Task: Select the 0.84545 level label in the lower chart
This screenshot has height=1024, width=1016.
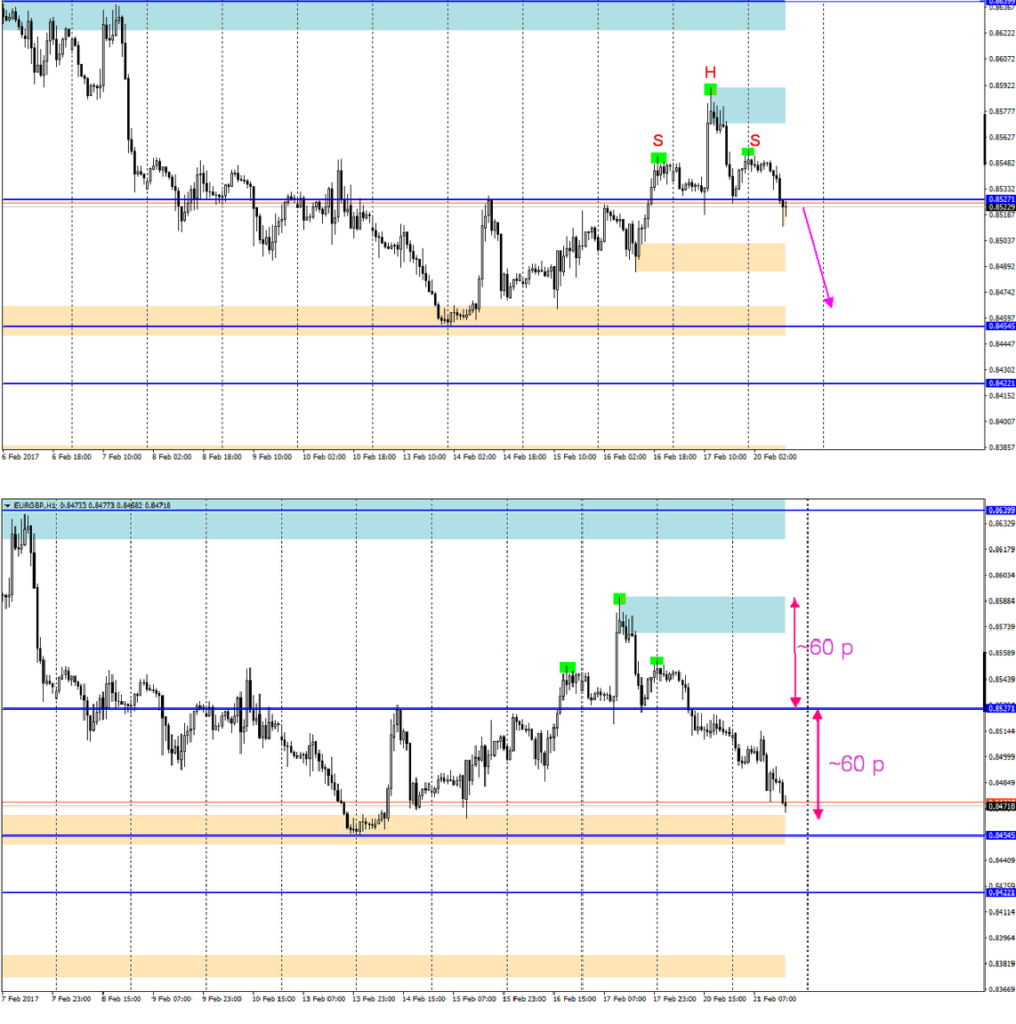Action: pos(1001,835)
